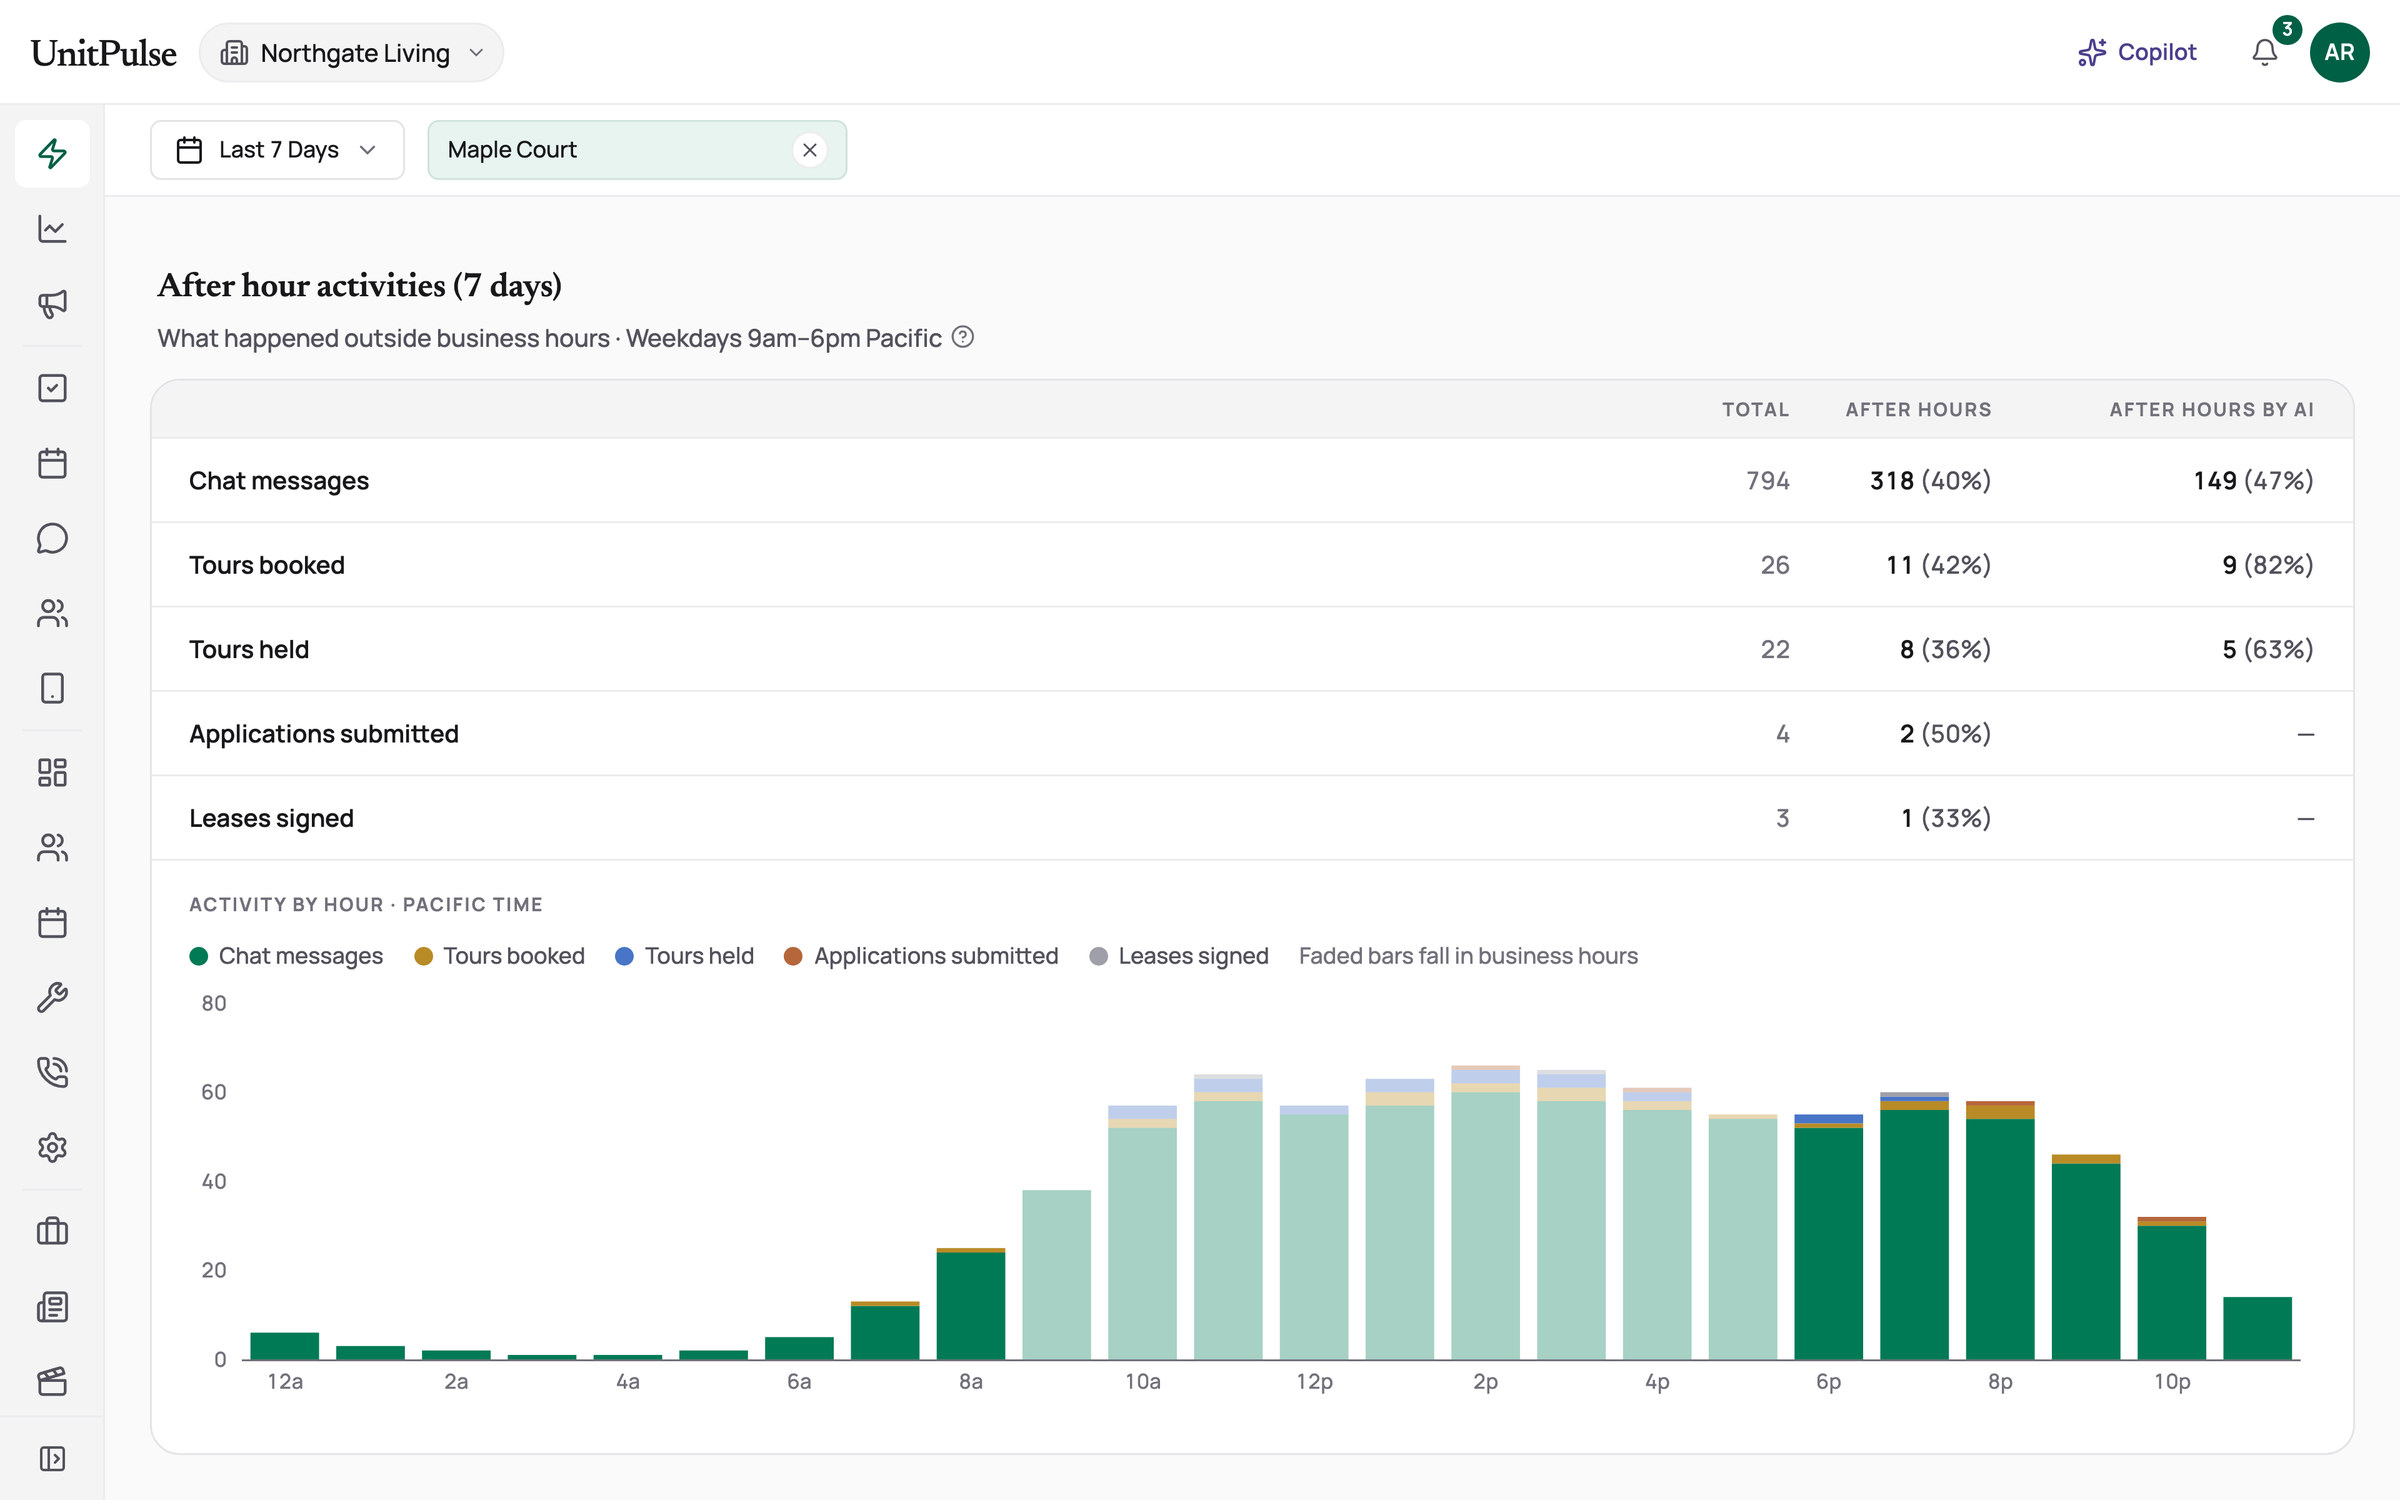Screen dimensions: 2400x1500
Task: Open the gear settings sidebar icon
Action: [52, 1147]
